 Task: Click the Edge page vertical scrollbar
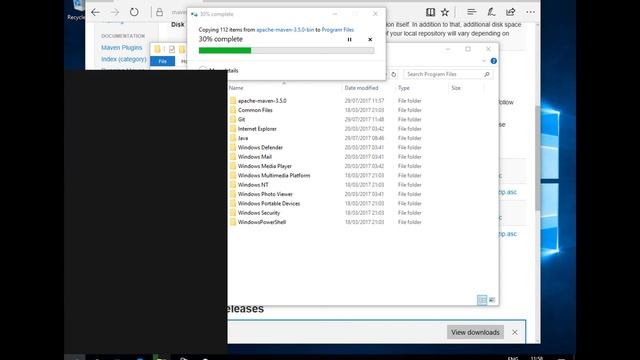tap(538, 158)
